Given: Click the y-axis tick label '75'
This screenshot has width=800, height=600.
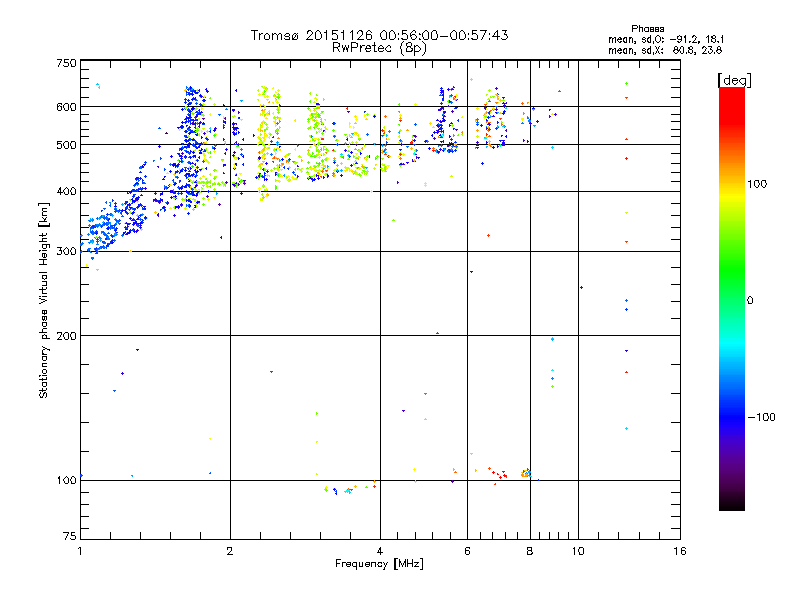Looking at the screenshot, I should tap(70, 536).
